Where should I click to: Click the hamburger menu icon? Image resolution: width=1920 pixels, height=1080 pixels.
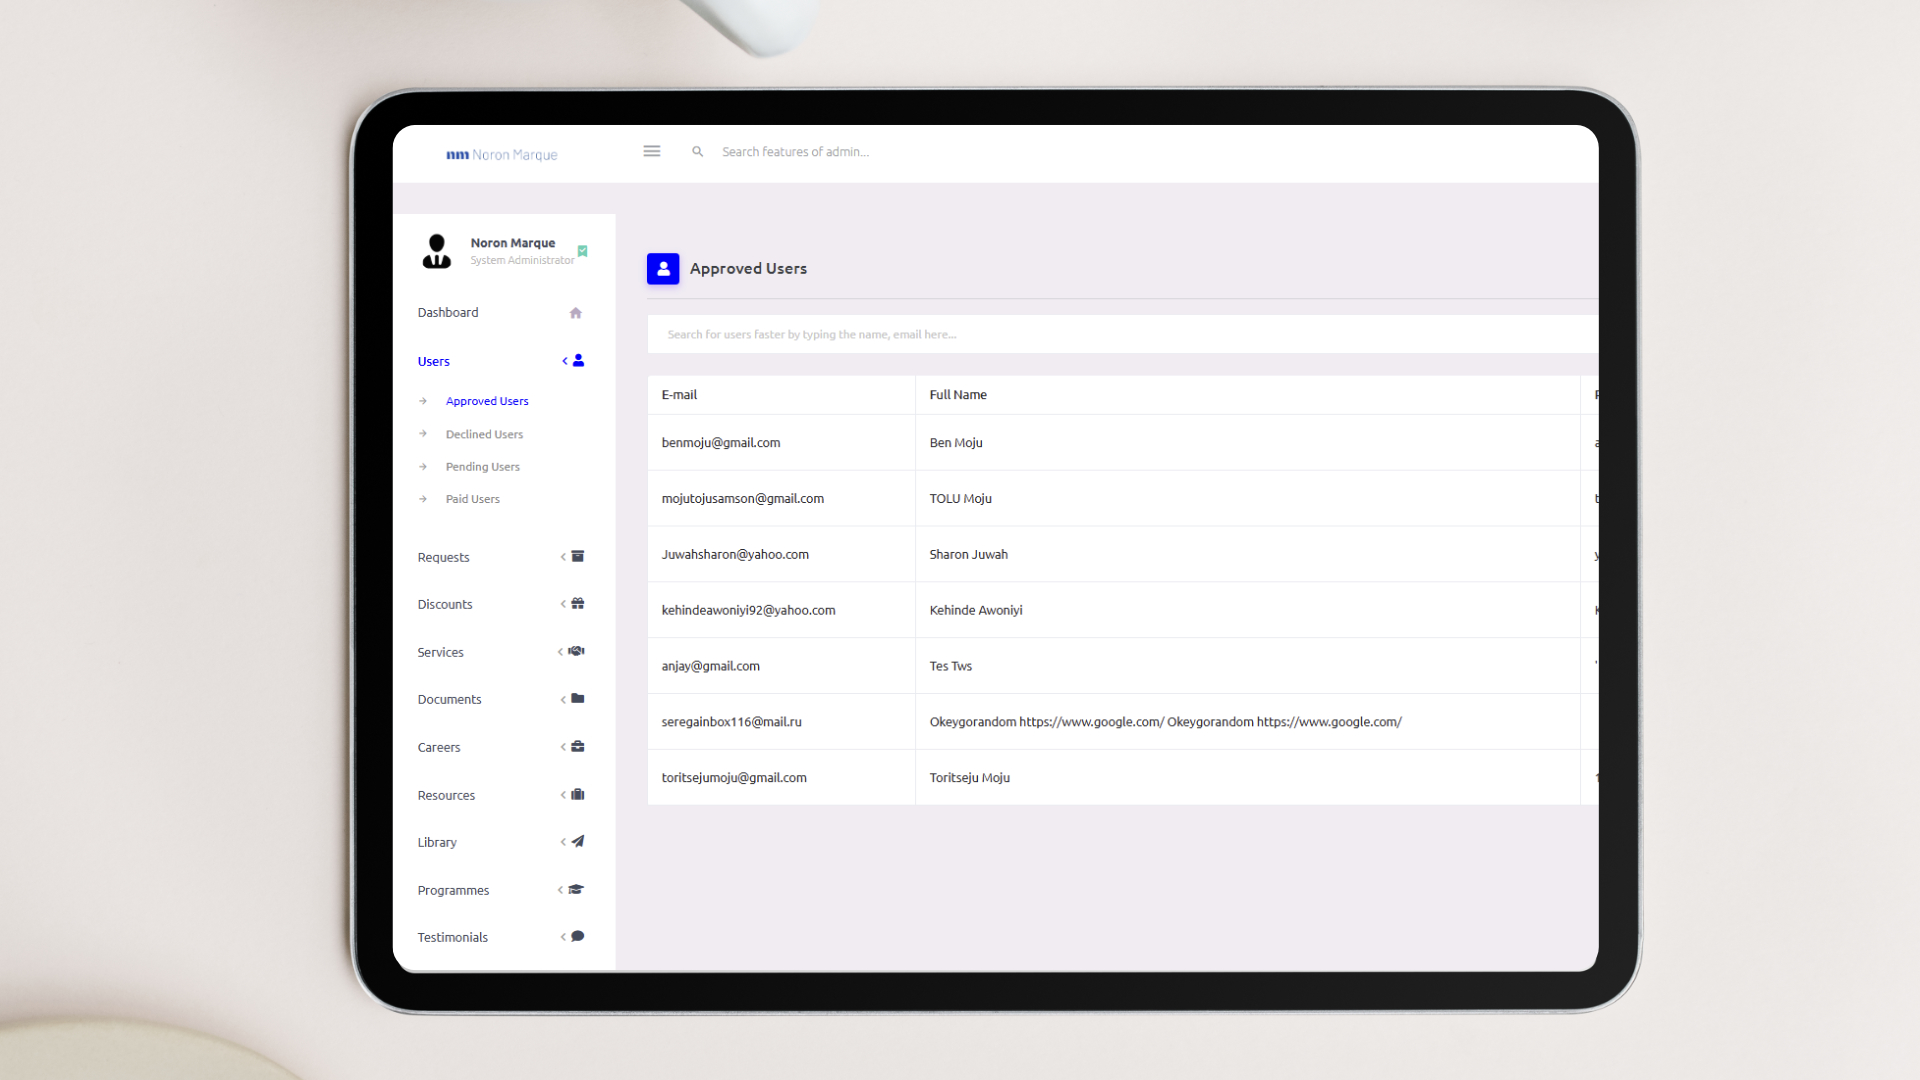coord(651,151)
